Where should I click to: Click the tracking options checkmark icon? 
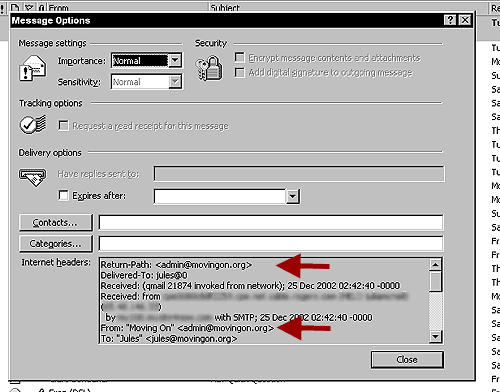point(32,124)
